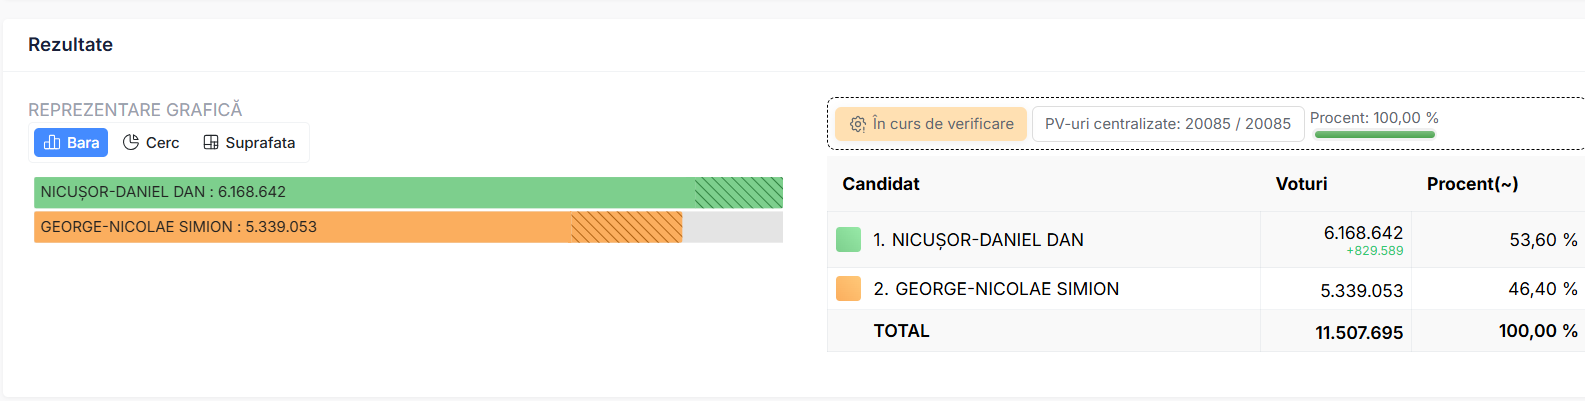Click the hatched section of the green bar
The image size is (1585, 401).
tap(739, 192)
